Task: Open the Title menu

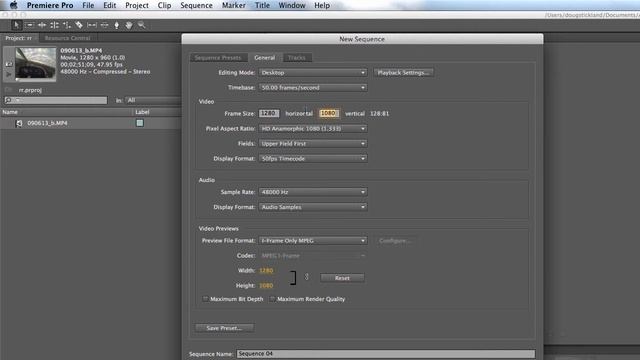Action: click(x=262, y=5)
